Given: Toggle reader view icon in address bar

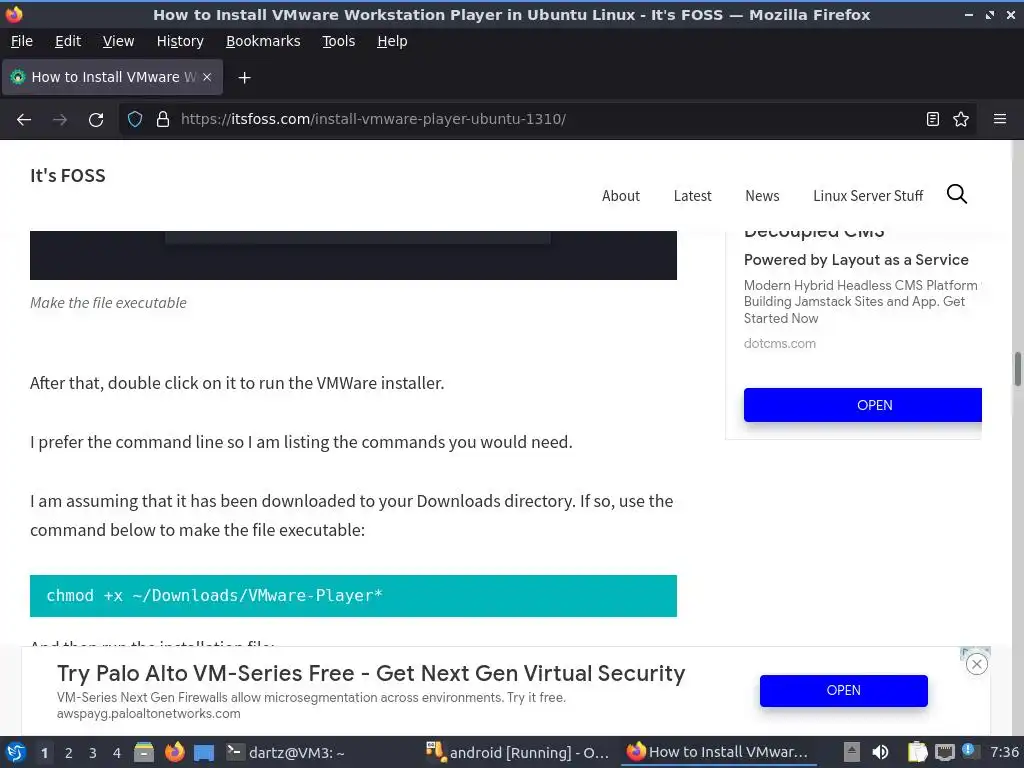Looking at the screenshot, I should pos(933,119).
